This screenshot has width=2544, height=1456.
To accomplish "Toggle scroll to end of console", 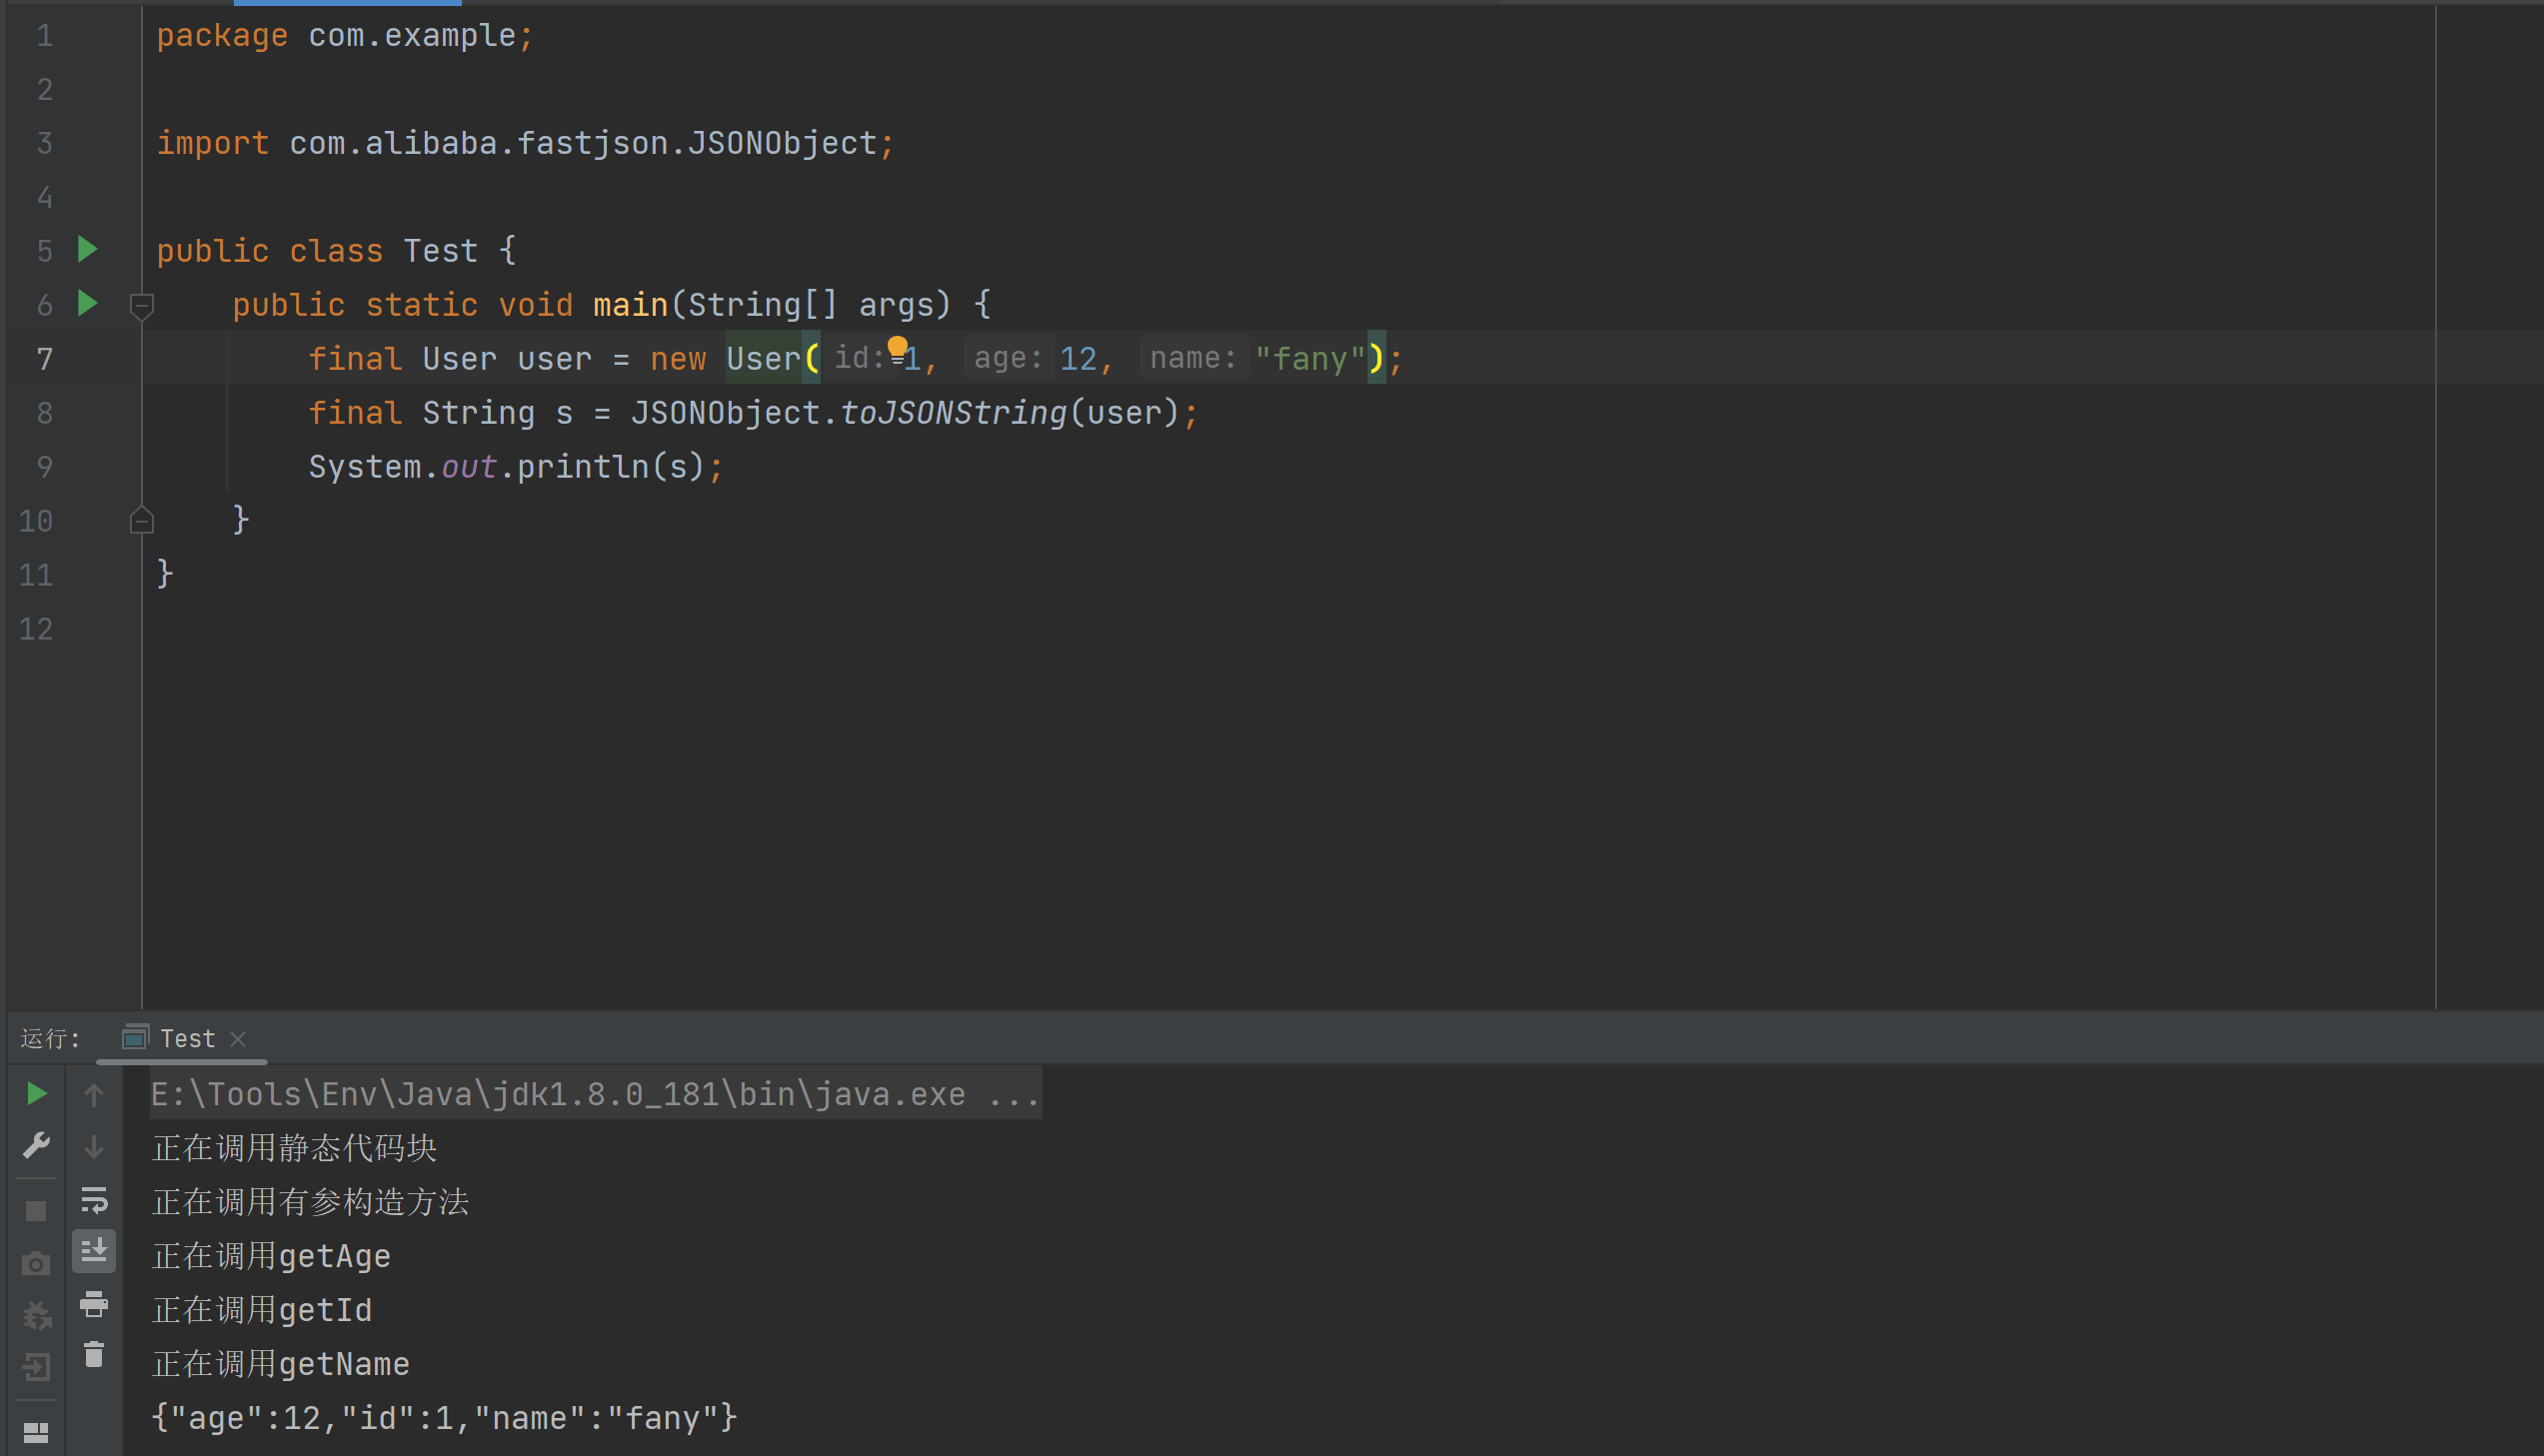I will [94, 1251].
